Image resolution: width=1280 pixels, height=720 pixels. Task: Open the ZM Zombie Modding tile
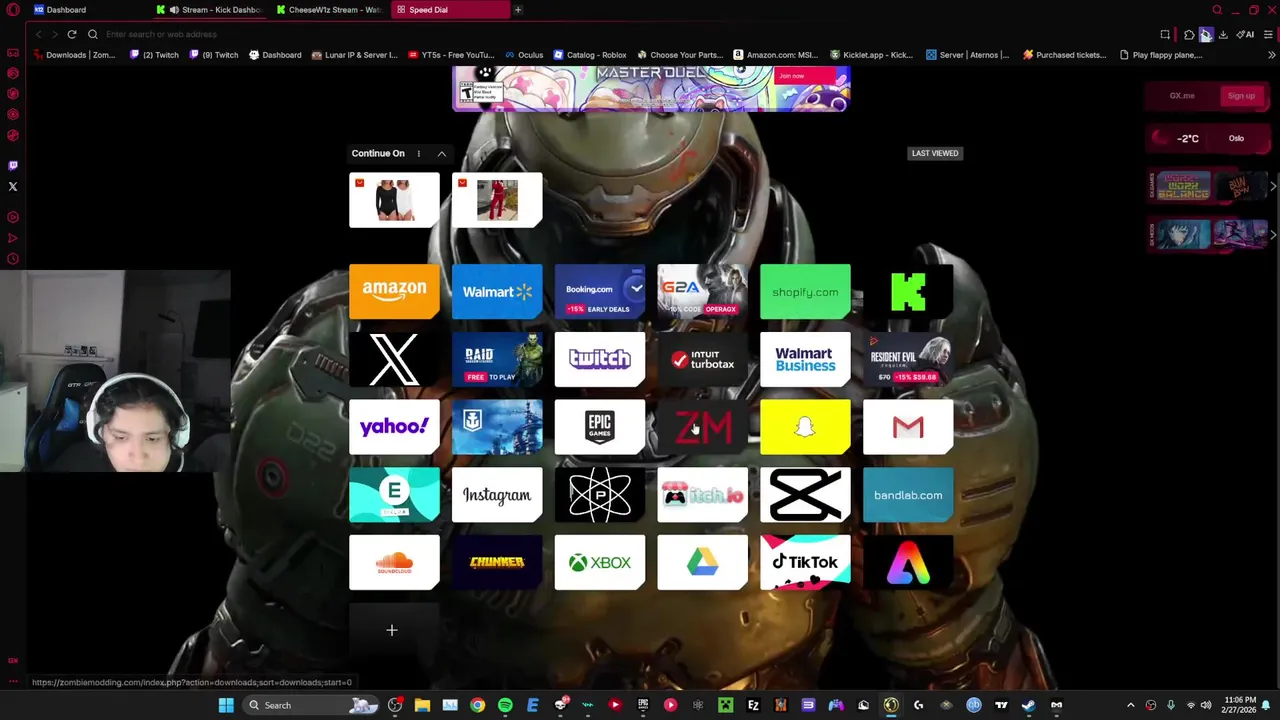(x=702, y=427)
